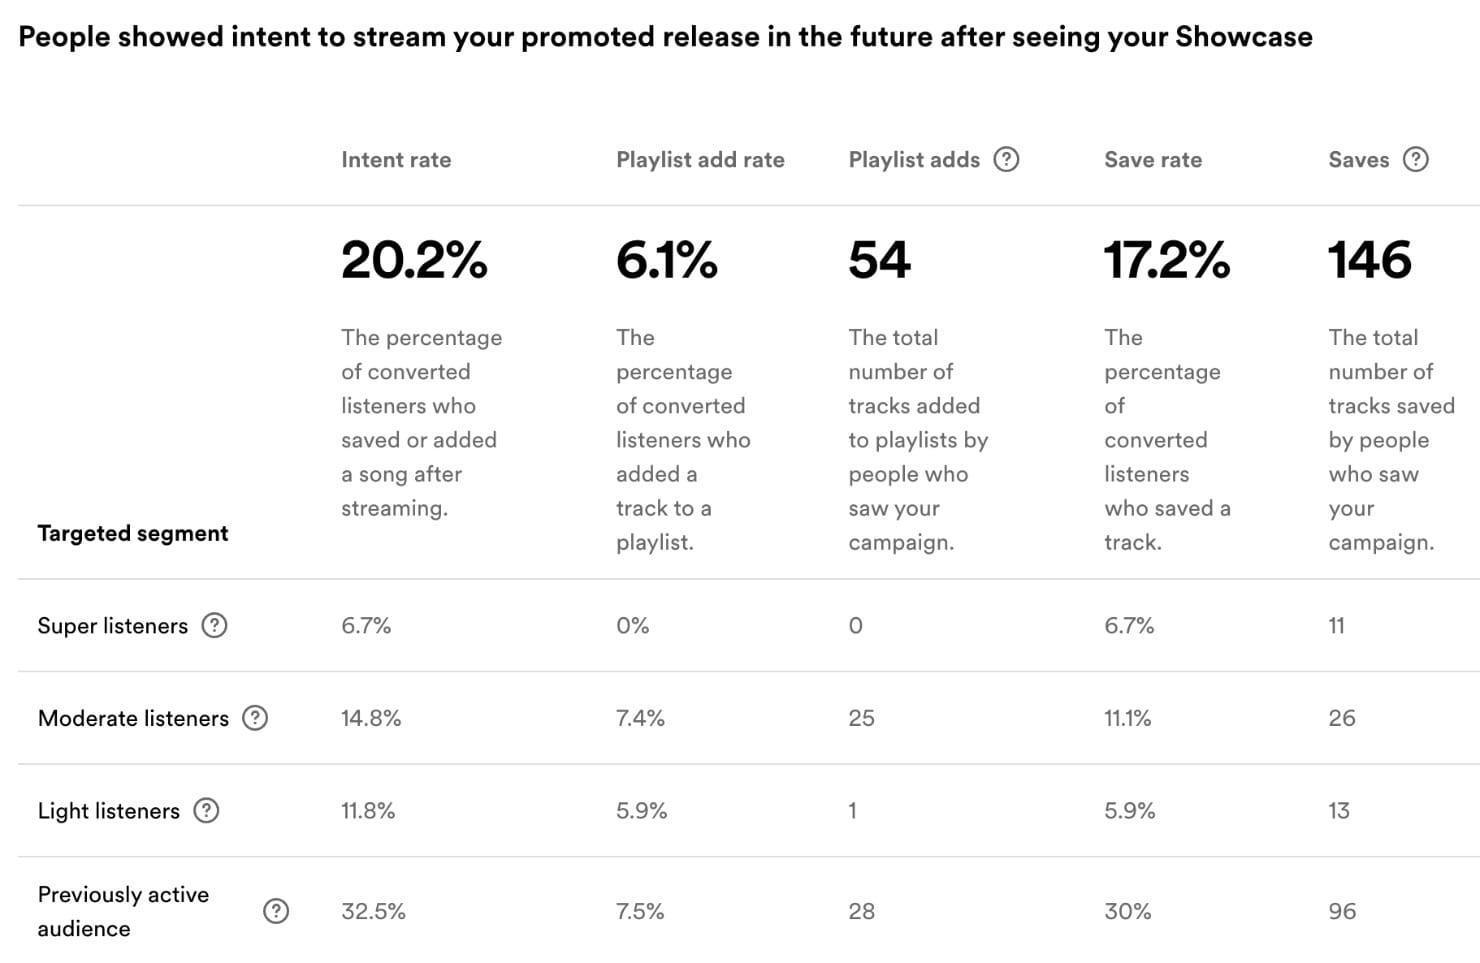Click the Save rate column header

click(1153, 160)
